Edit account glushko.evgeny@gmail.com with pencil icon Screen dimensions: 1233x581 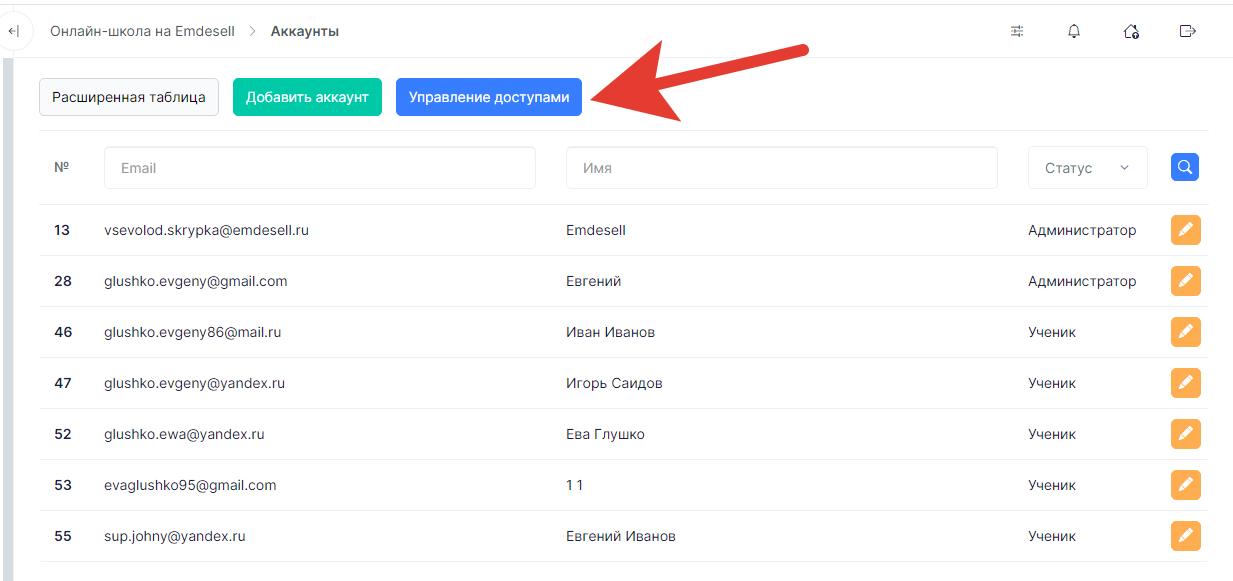pyautogui.click(x=1186, y=281)
